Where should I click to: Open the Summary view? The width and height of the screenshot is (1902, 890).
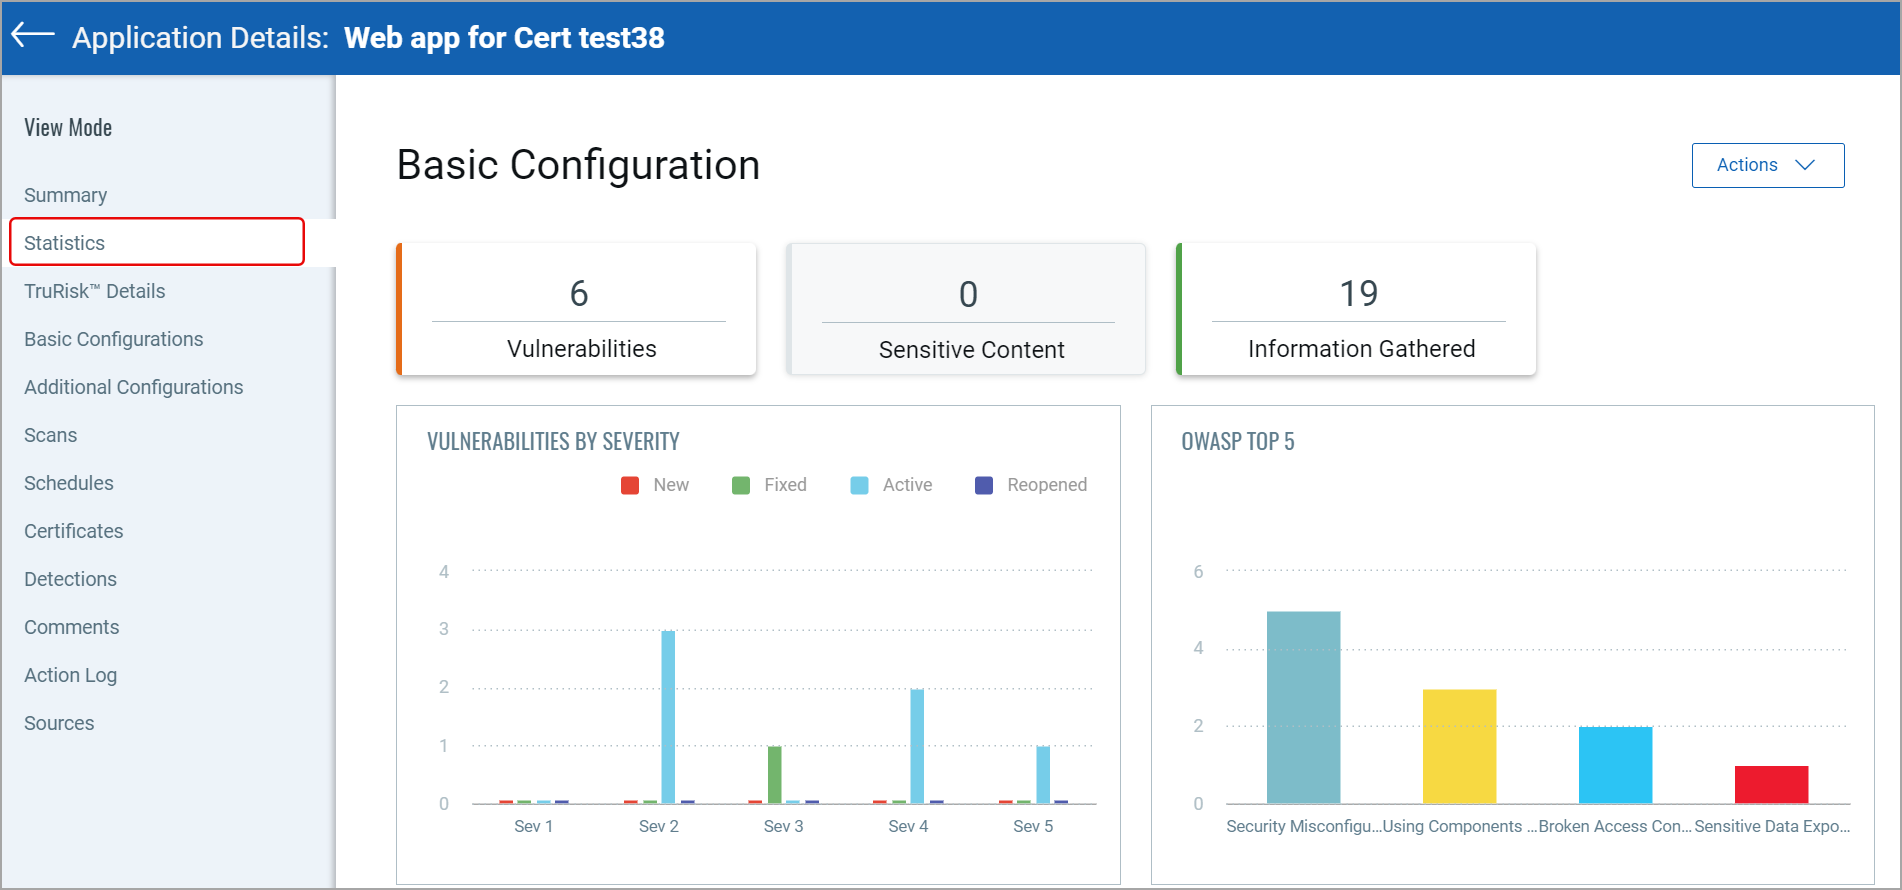pos(66,195)
